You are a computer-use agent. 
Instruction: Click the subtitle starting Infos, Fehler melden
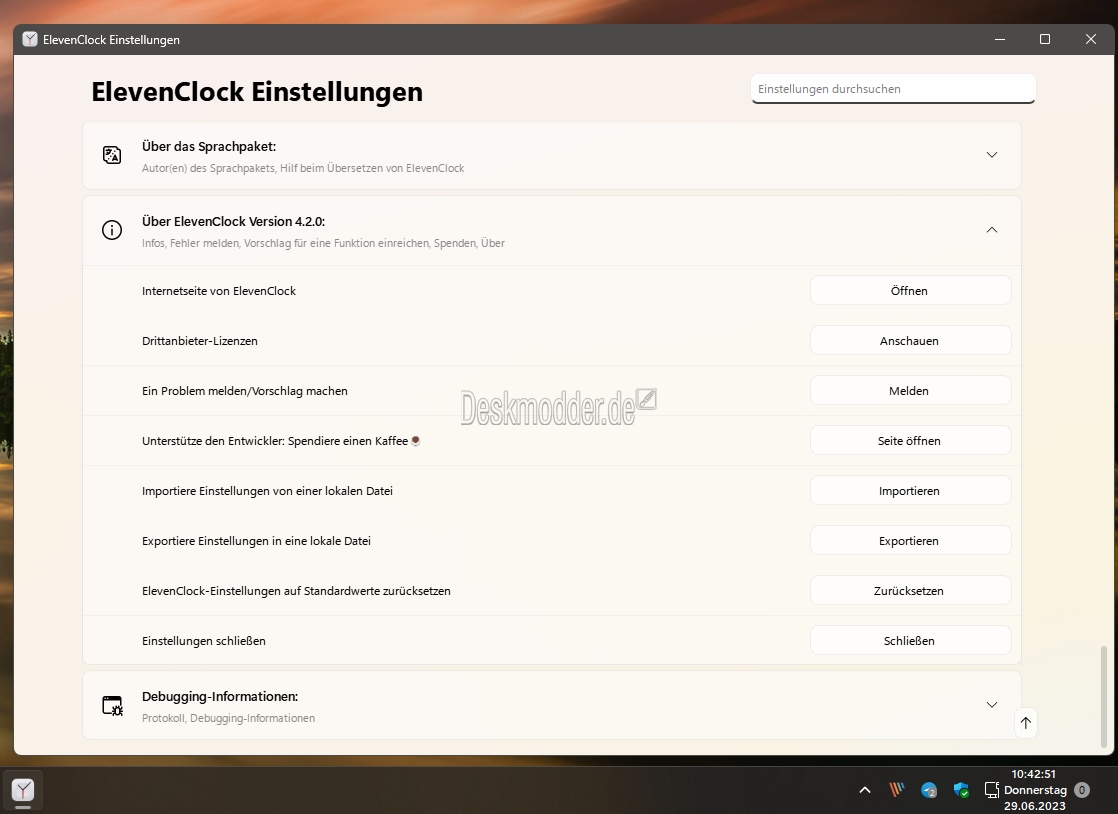click(323, 243)
